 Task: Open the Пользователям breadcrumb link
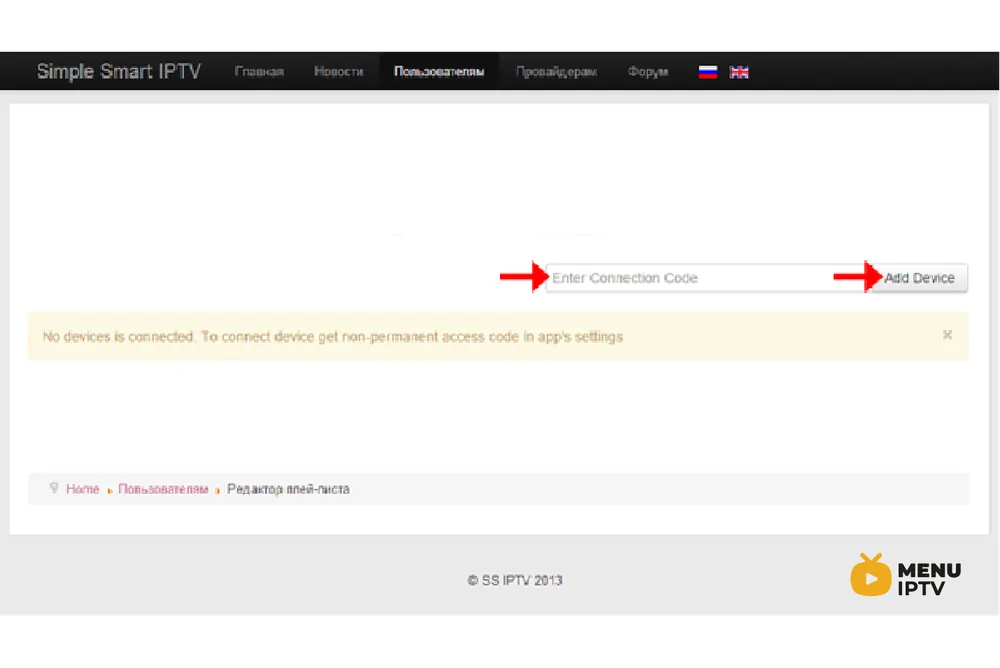coord(163,489)
